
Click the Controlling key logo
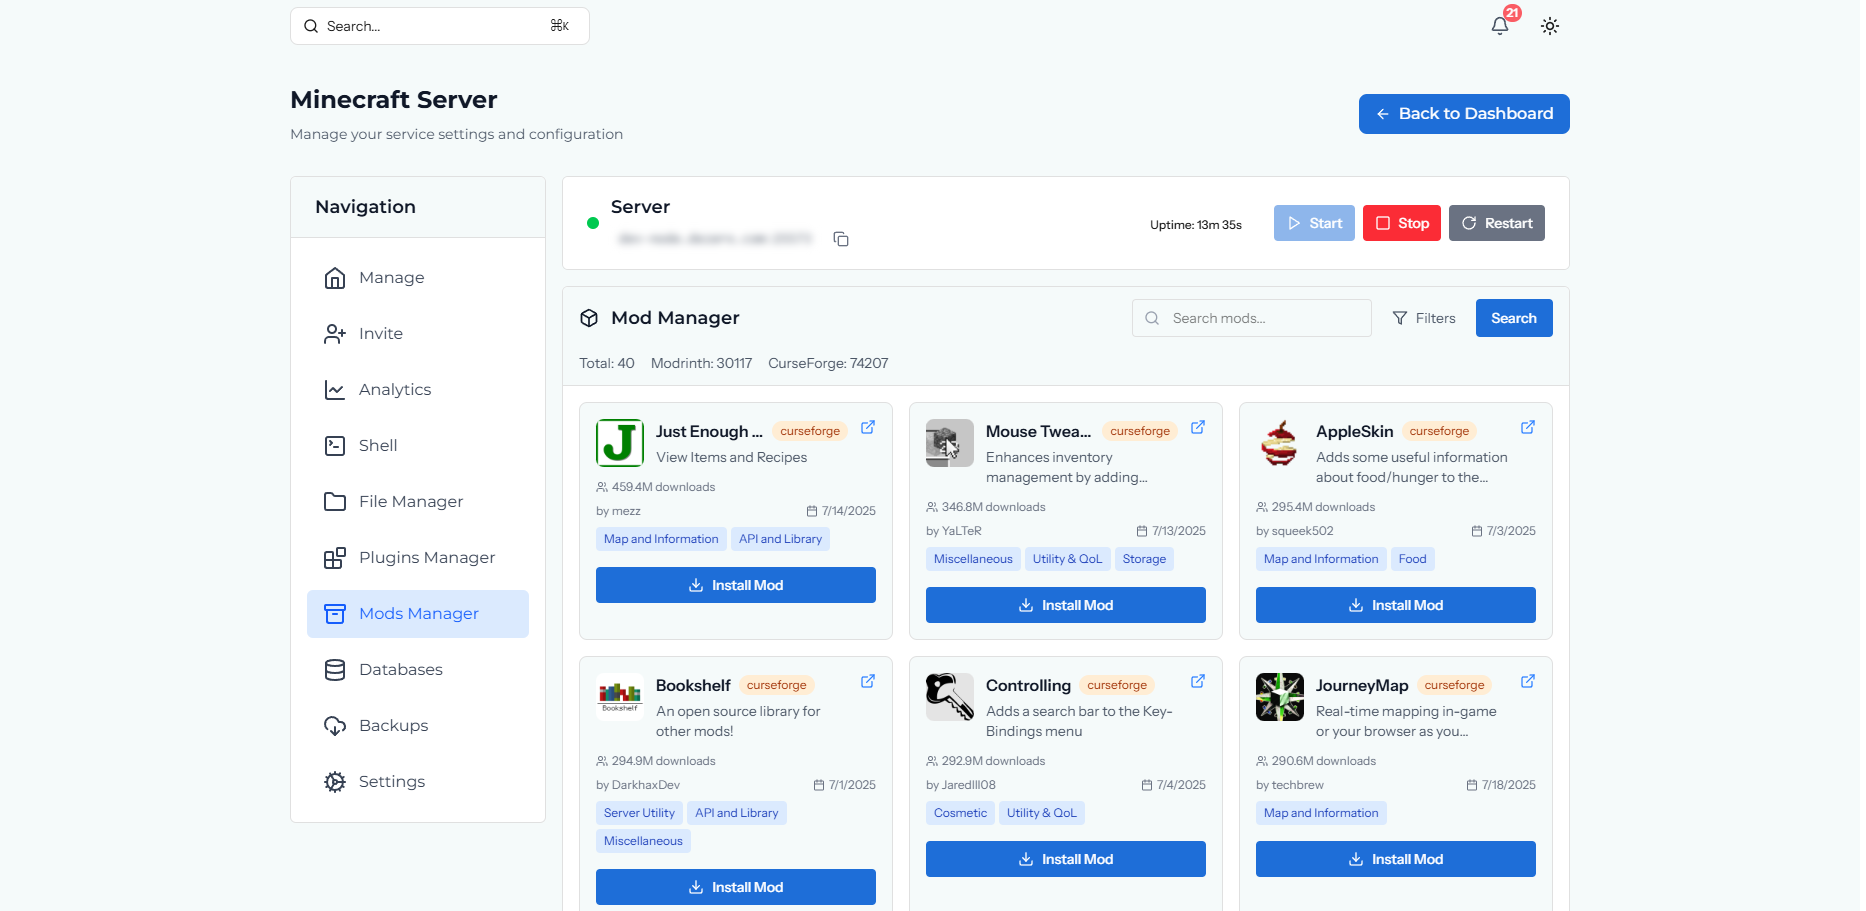950,697
